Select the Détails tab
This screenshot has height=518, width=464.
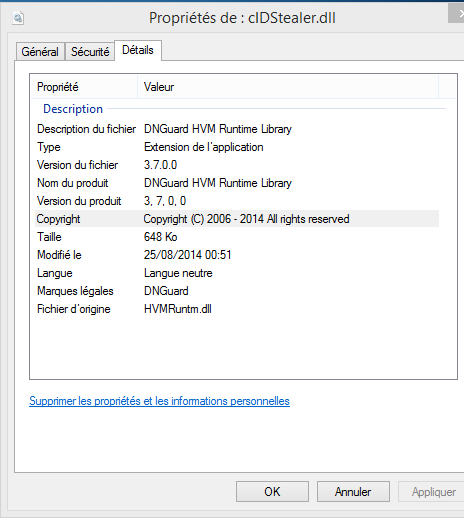(x=138, y=50)
